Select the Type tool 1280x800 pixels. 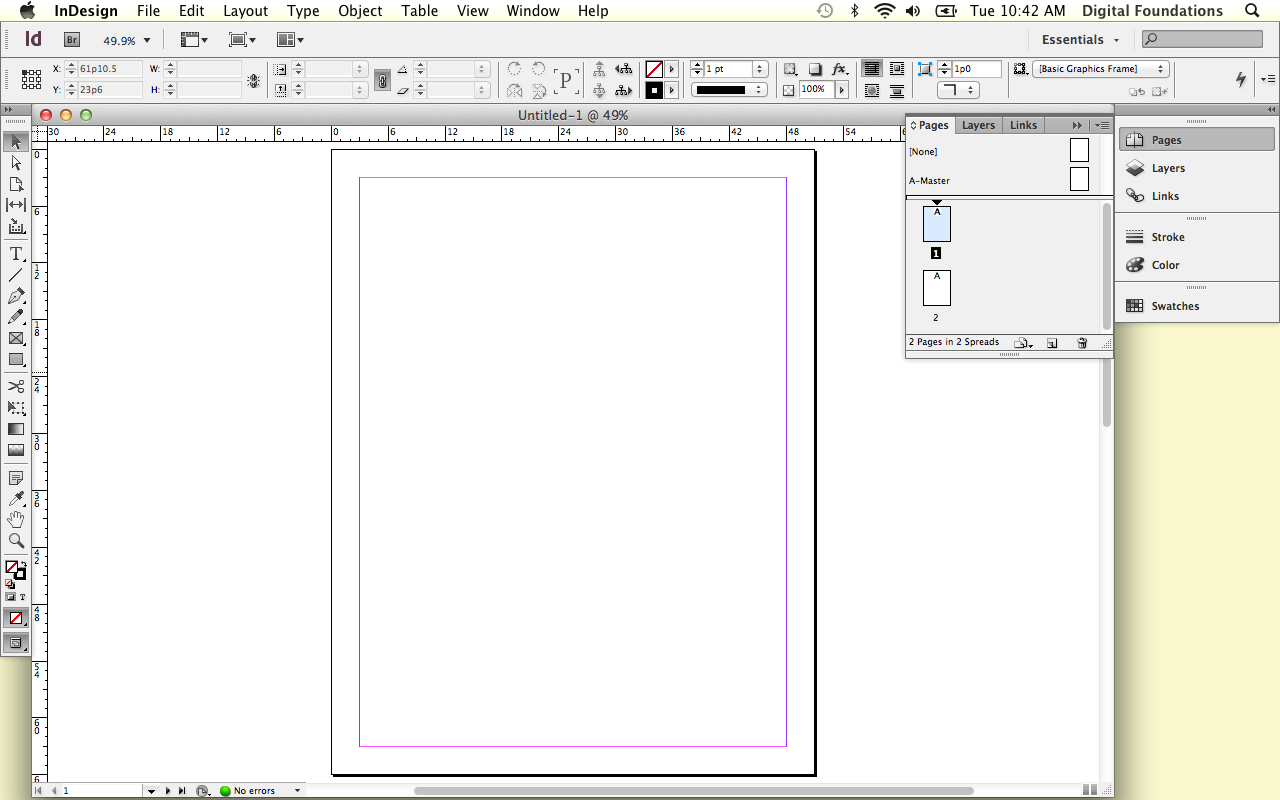pyautogui.click(x=16, y=254)
